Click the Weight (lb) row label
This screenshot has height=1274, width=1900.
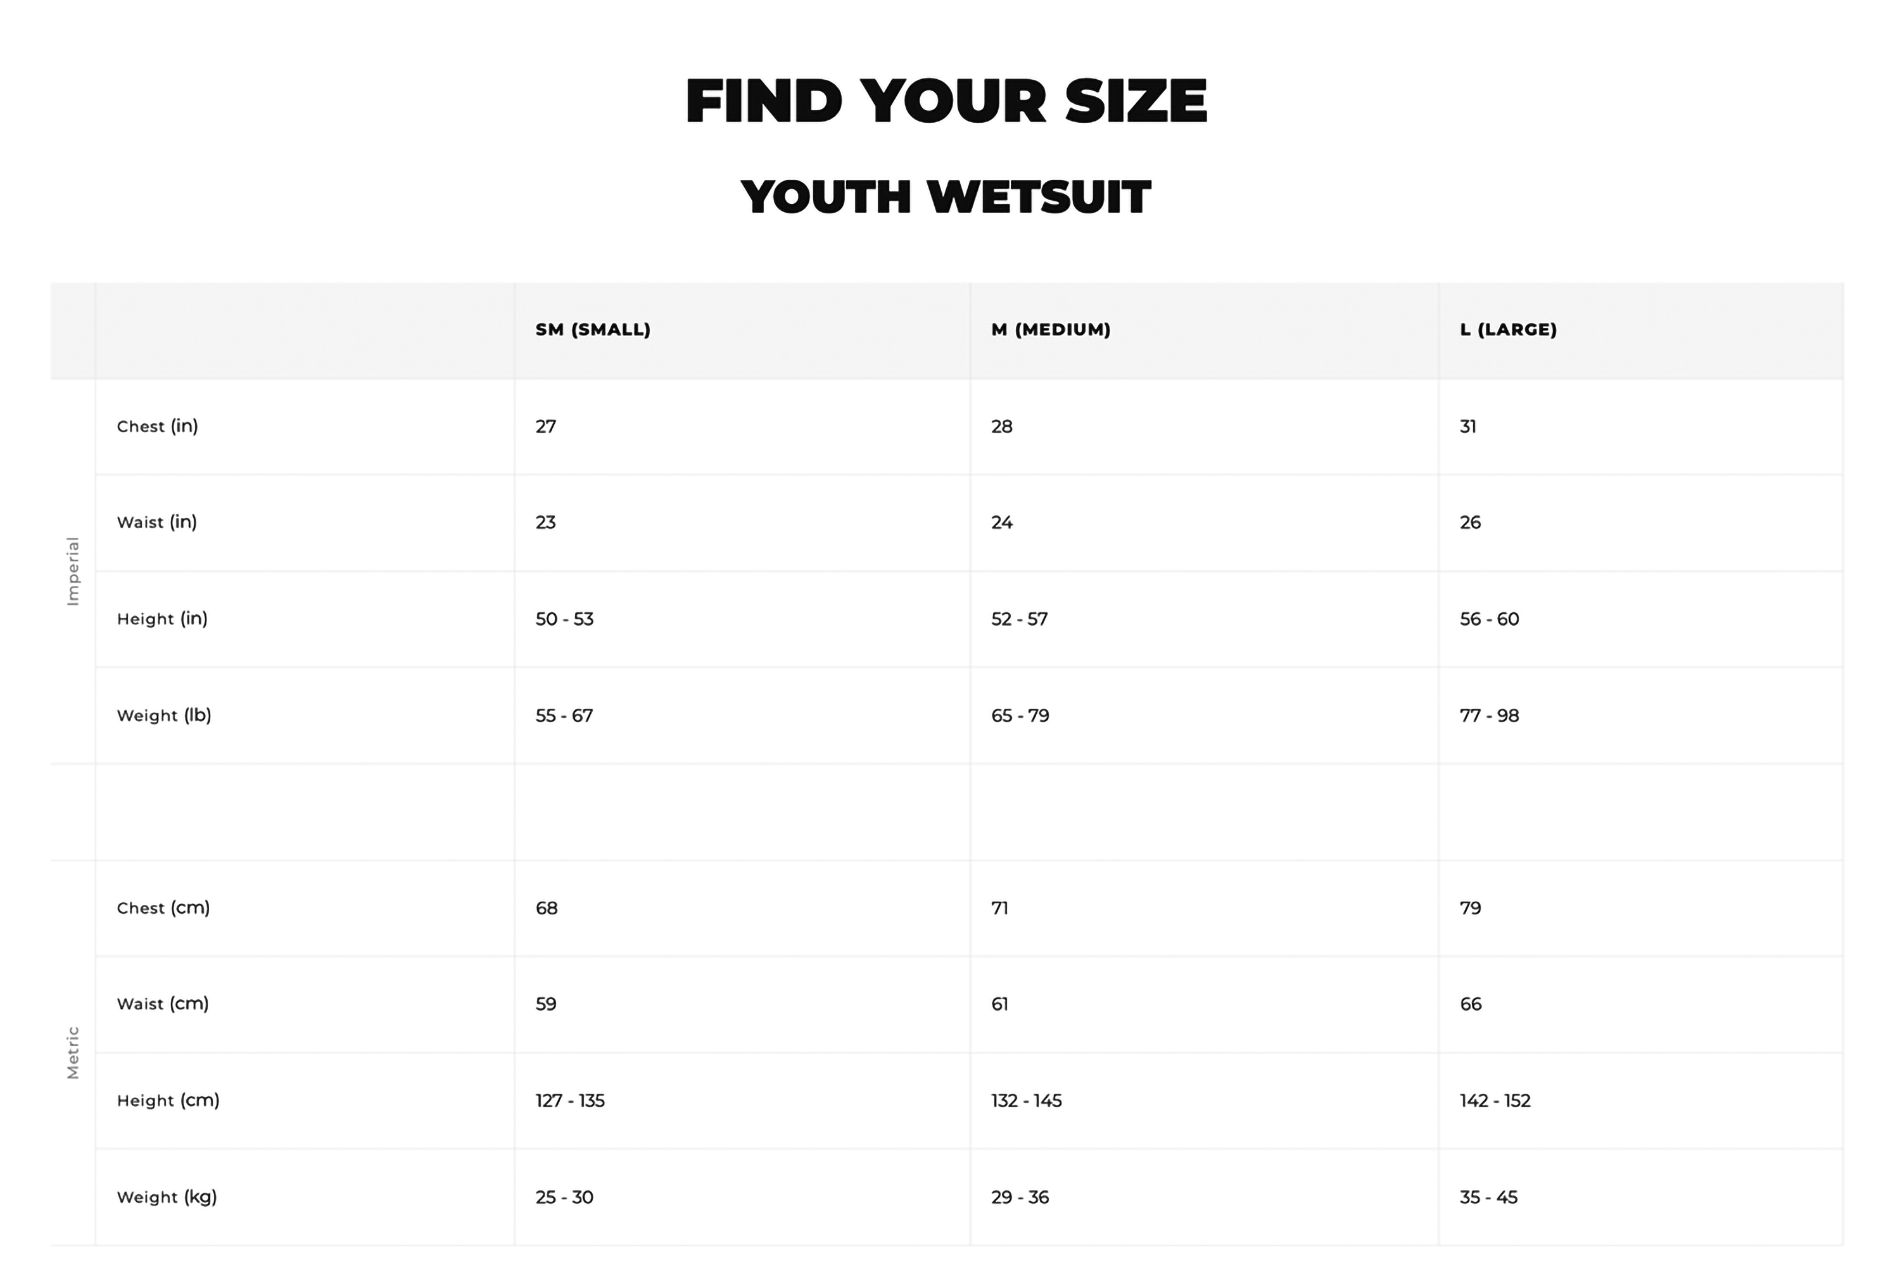tap(164, 715)
